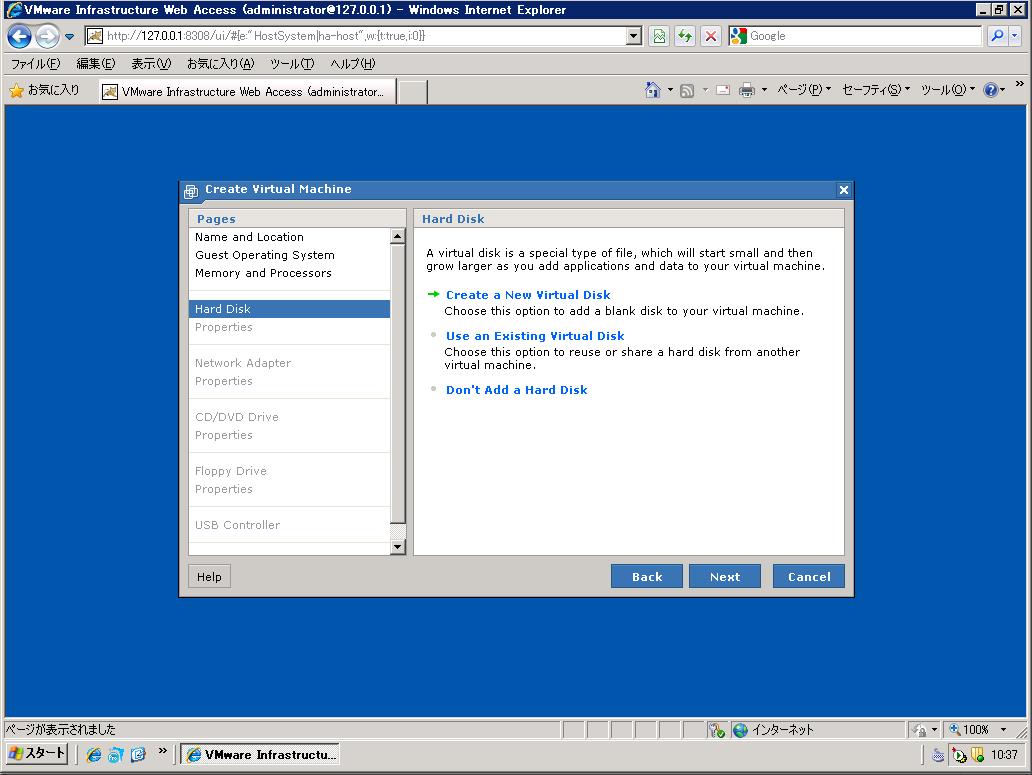Viewport: 1032px width, 775px height.
Task: Open a new blank browser tab
Action: coord(413,92)
